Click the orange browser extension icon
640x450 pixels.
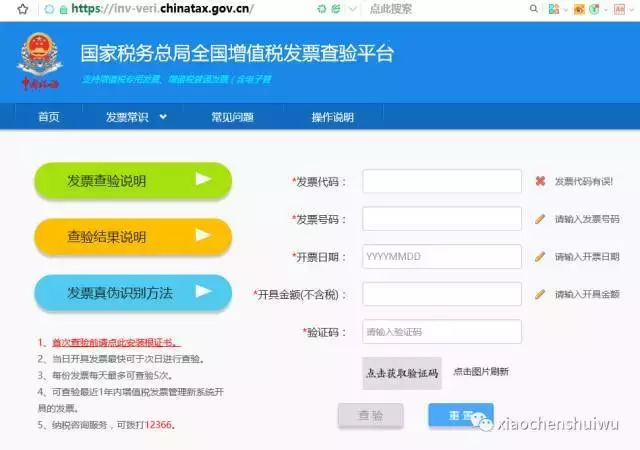579,9
